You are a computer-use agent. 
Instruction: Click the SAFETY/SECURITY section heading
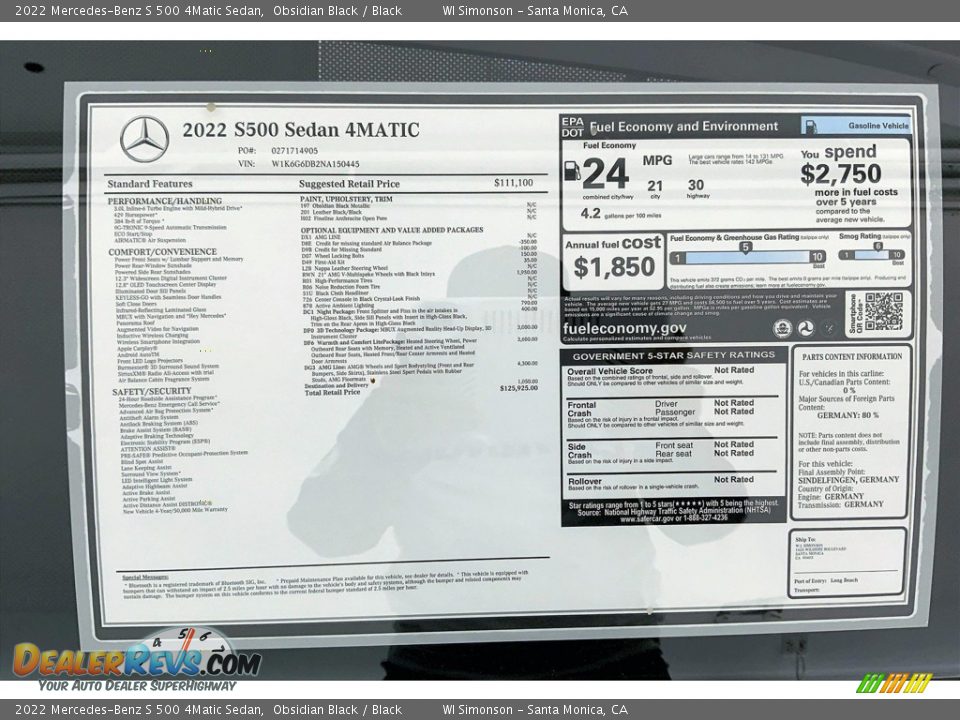(x=151, y=391)
